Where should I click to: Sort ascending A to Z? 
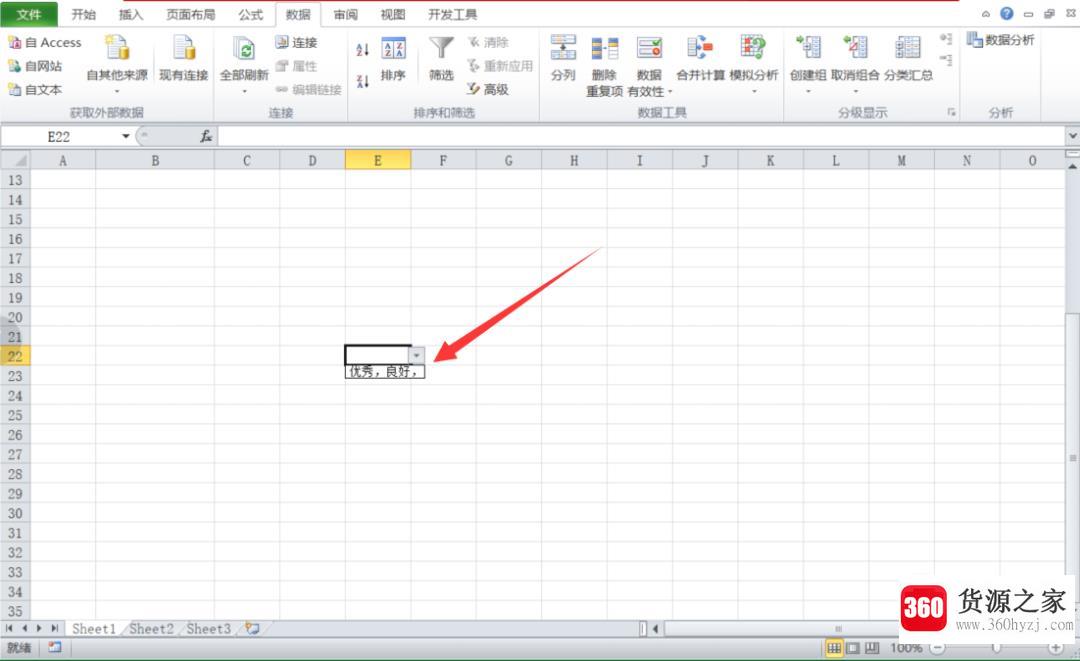click(x=362, y=50)
